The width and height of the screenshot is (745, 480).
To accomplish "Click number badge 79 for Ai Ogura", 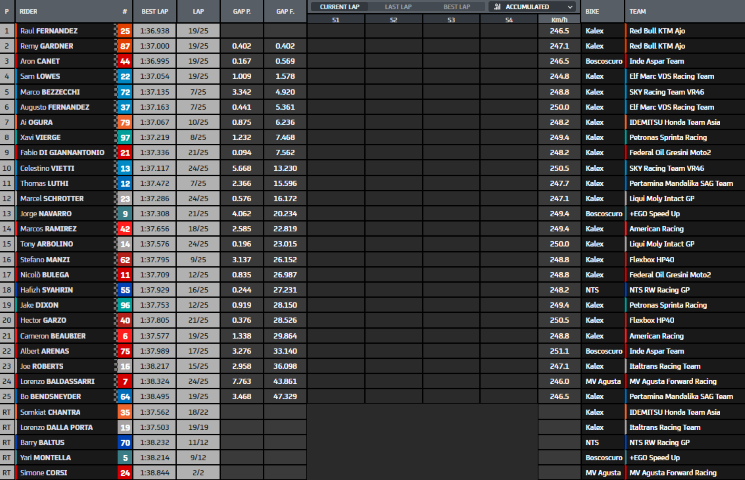I will (125, 122).
